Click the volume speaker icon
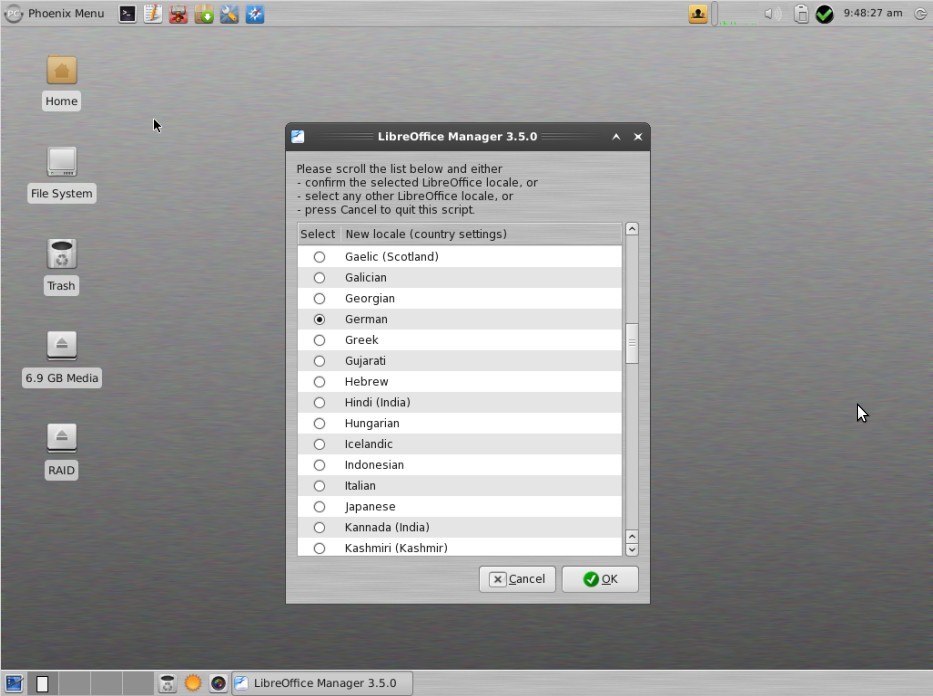 click(772, 13)
